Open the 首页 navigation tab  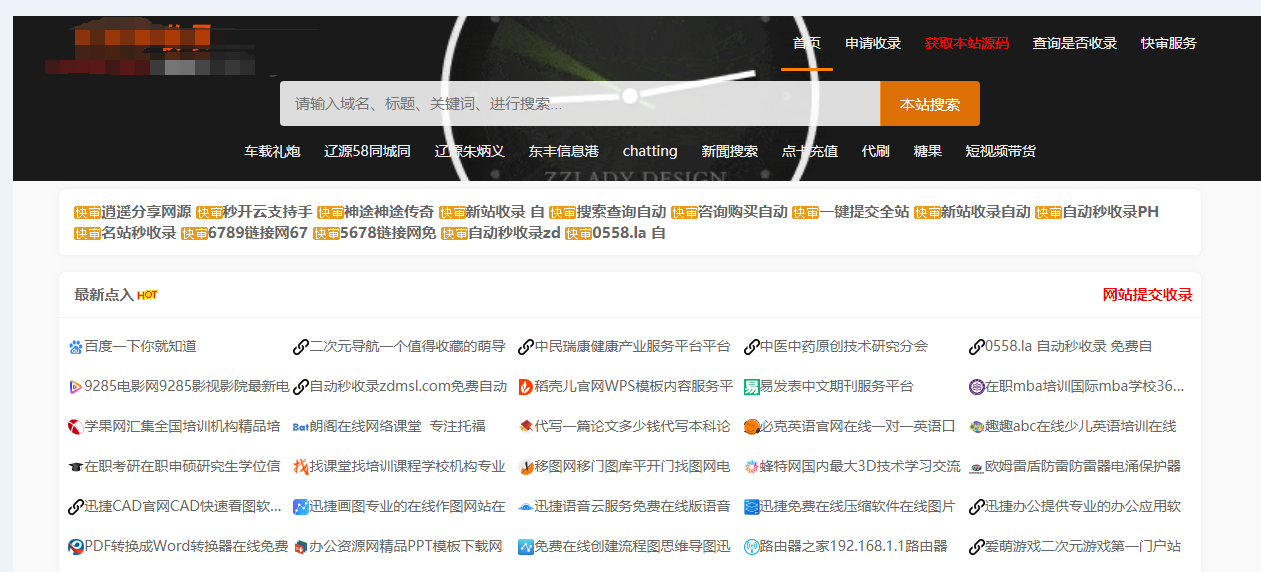tap(807, 43)
